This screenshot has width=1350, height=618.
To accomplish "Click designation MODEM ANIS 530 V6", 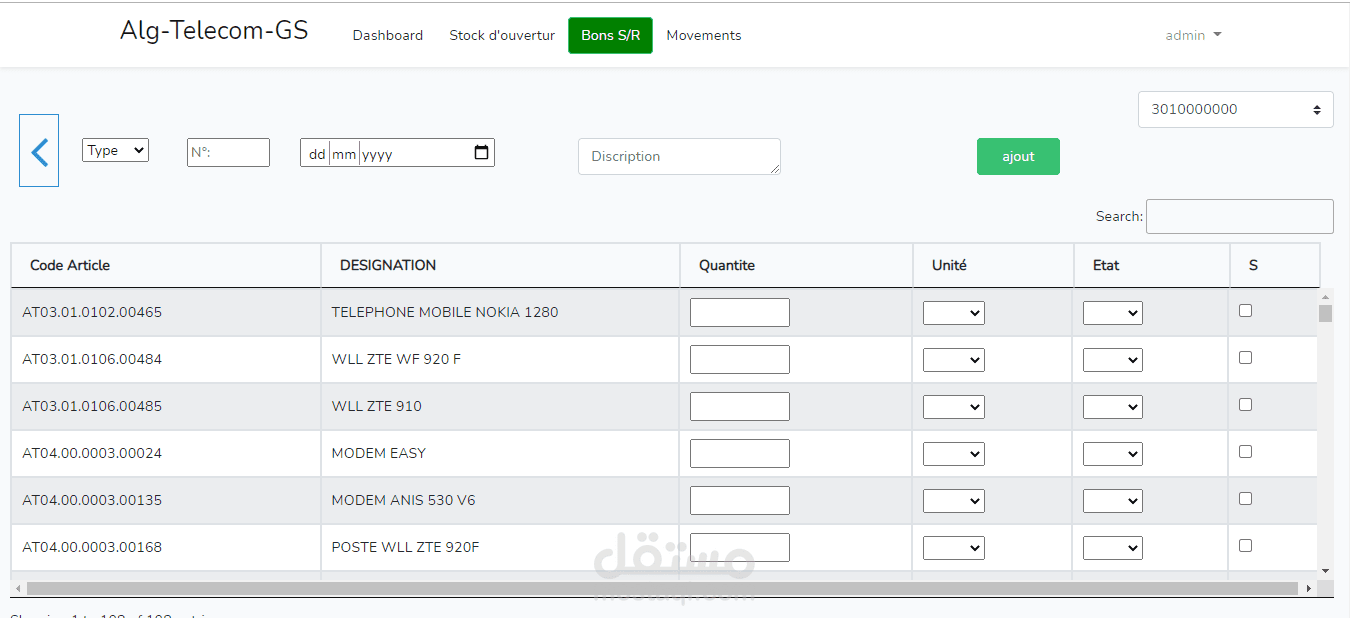I will [403, 500].
